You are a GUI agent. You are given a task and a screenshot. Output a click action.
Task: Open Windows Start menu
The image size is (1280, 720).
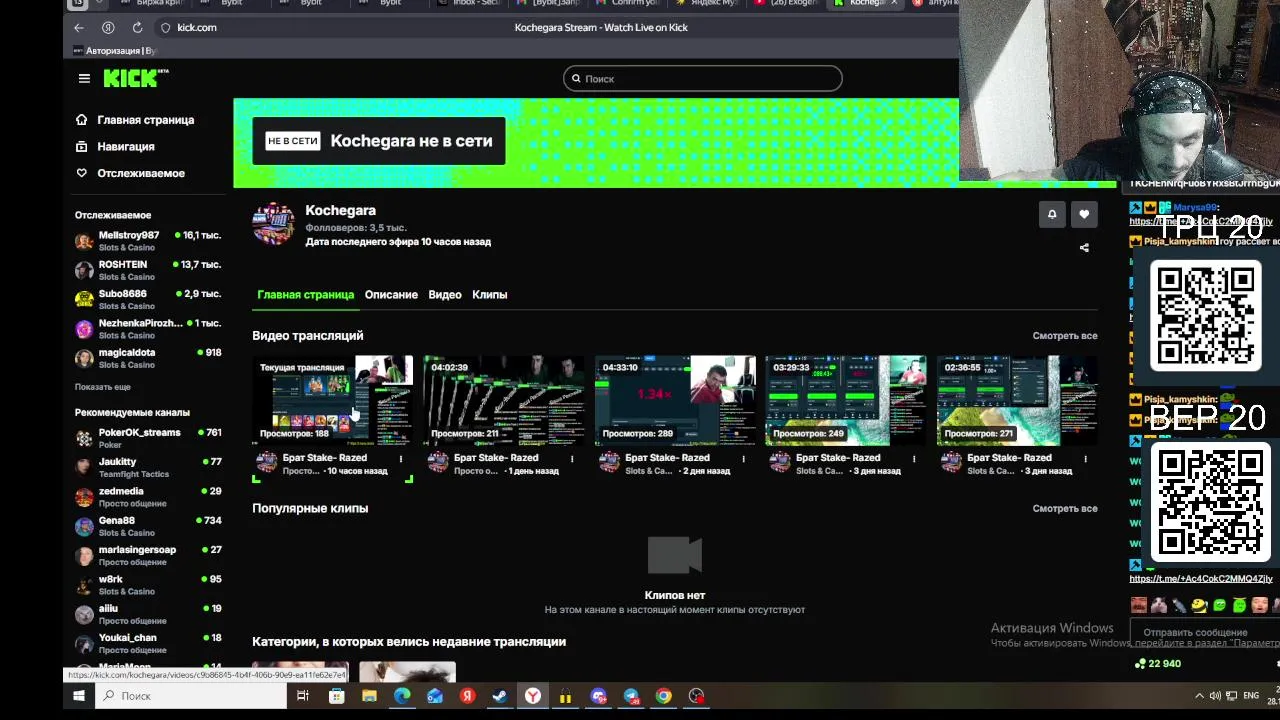79,696
